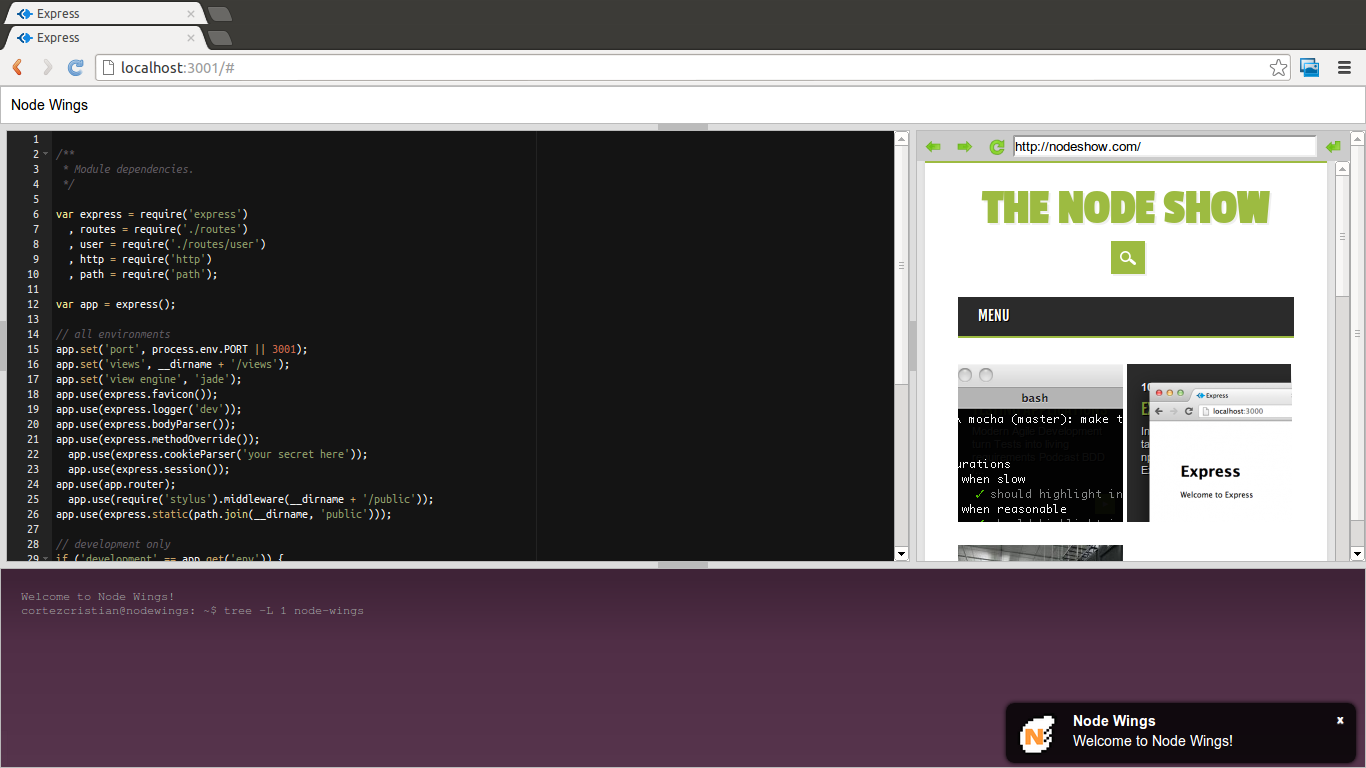Click the Node Wings header title
The height and width of the screenshot is (768, 1366).
click(49, 105)
